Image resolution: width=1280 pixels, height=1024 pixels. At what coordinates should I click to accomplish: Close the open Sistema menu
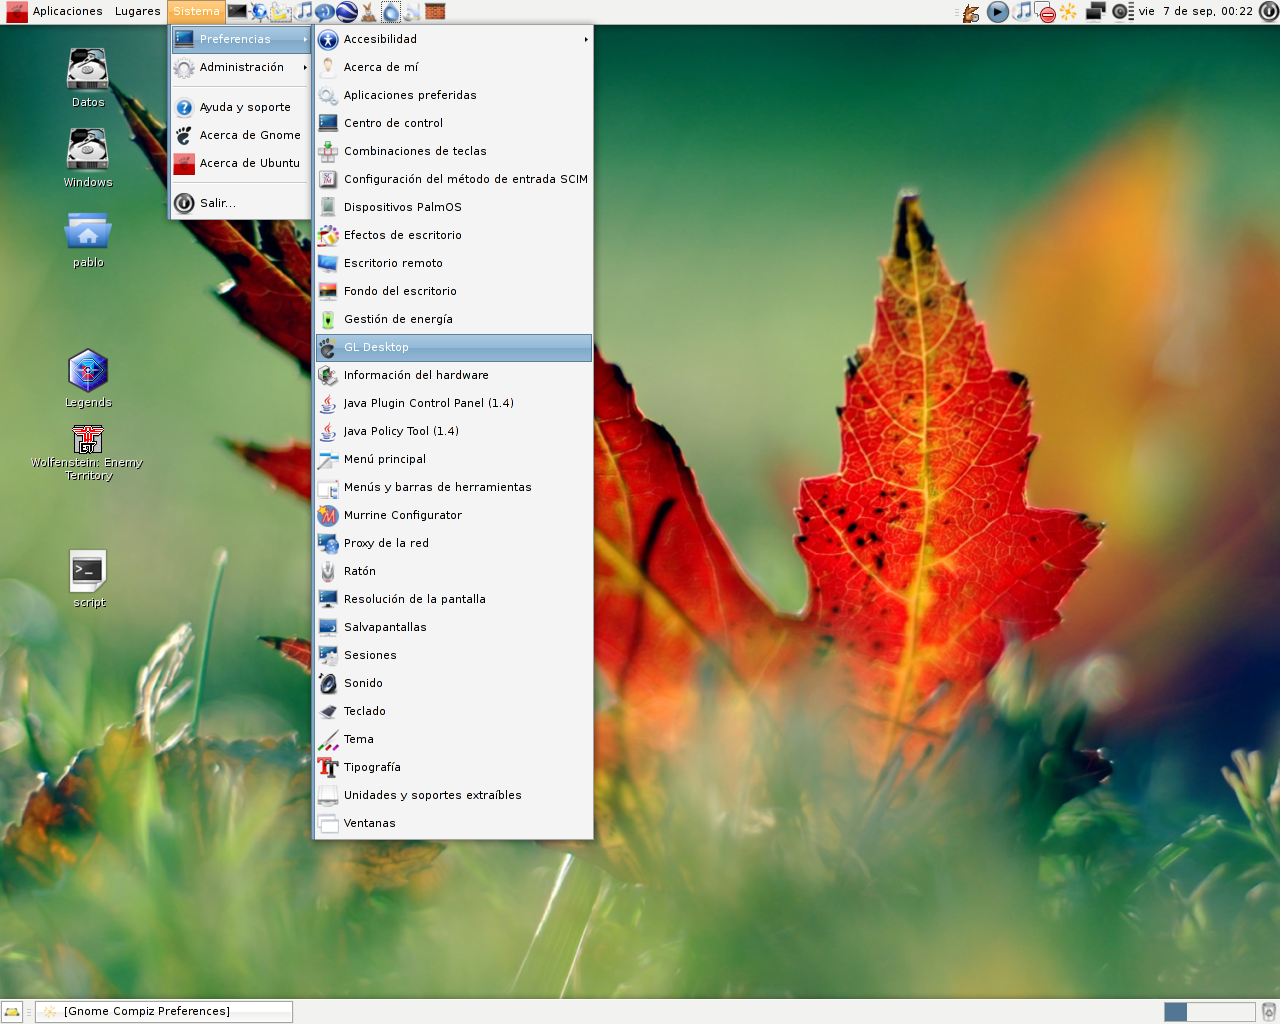[x=196, y=12]
